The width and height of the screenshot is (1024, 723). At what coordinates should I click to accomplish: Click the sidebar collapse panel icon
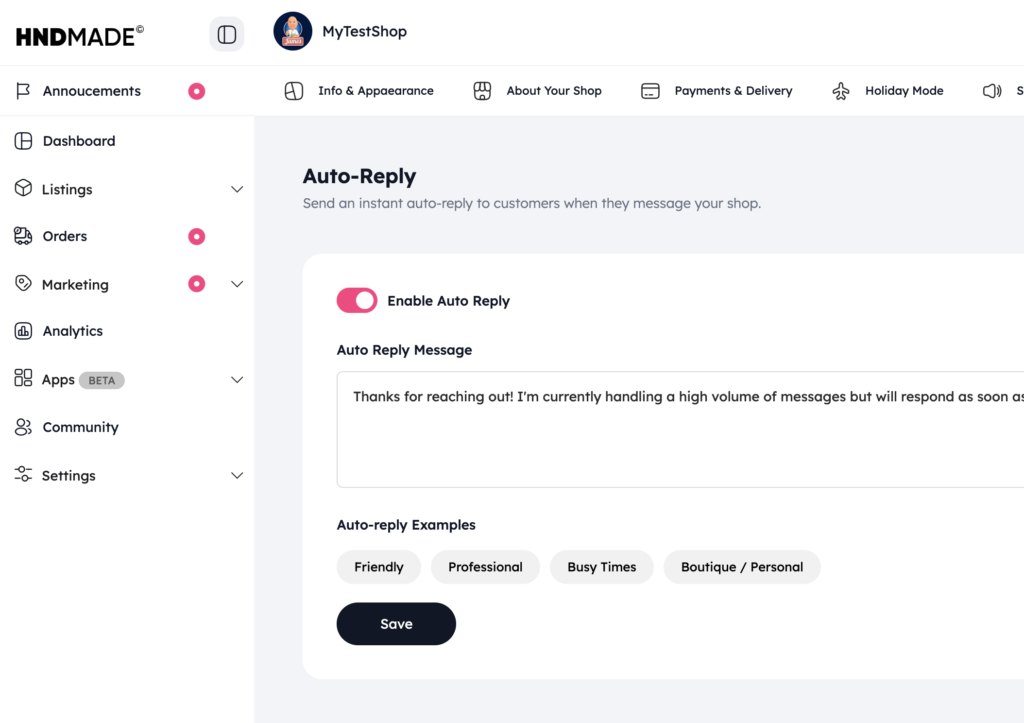[227, 35]
